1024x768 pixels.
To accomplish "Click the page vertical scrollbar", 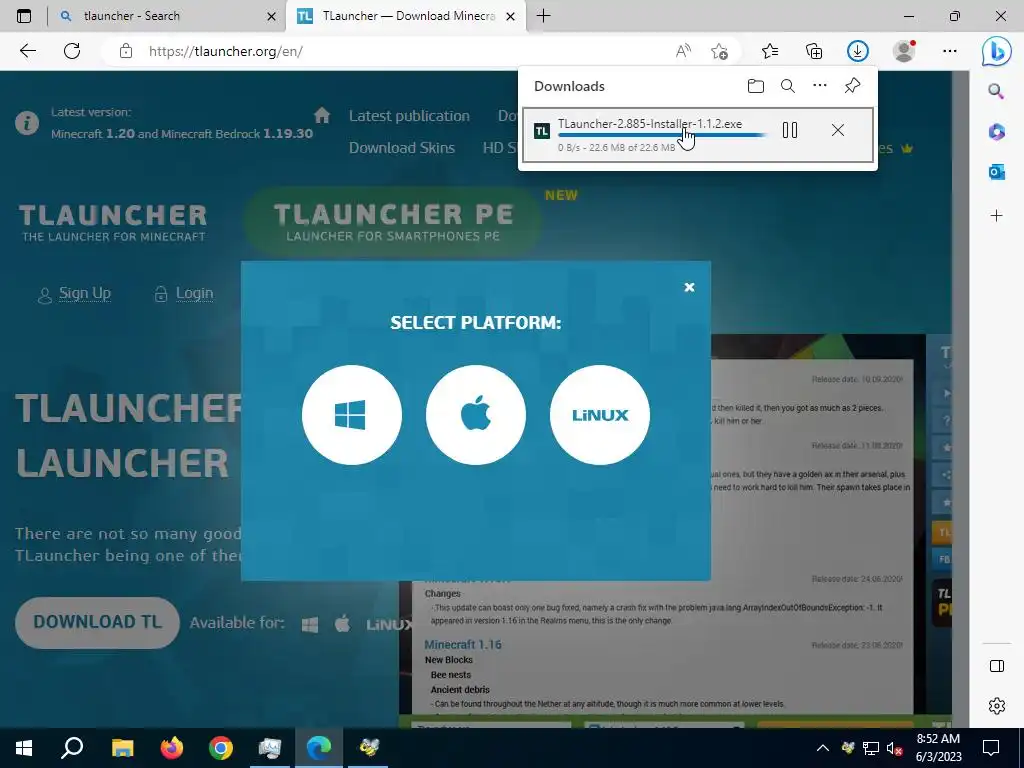I will tap(960, 398).
